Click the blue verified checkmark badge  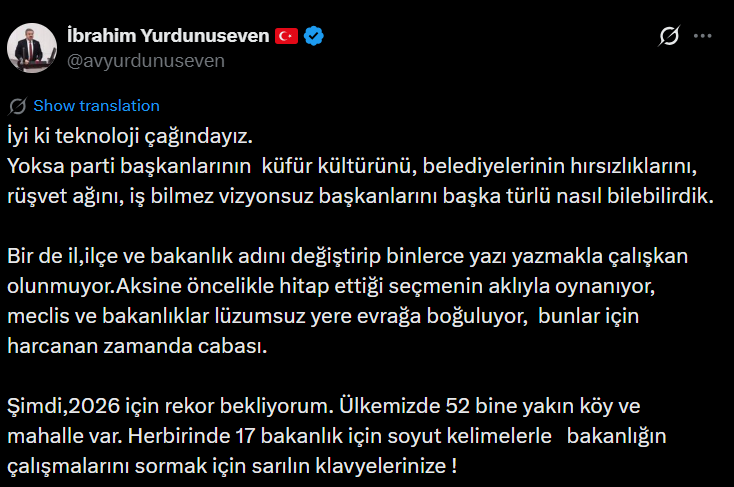pyautogui.click(x=314, y=36)
